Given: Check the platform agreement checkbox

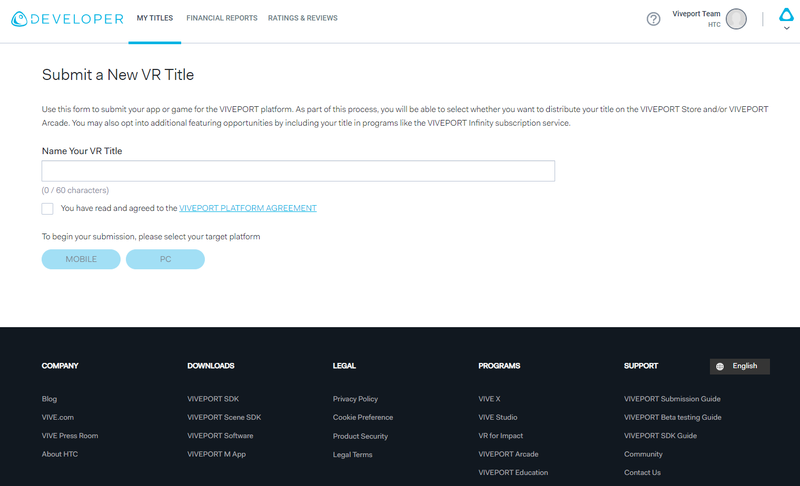Looking at the screenshot, I should click(x=47, y=209).
